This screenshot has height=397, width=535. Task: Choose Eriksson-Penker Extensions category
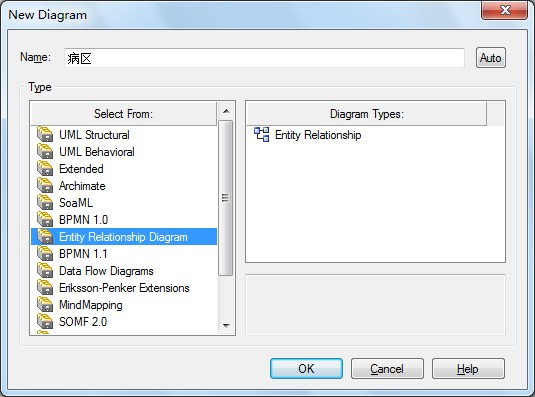pyautogui.click(x=124, y=288)
